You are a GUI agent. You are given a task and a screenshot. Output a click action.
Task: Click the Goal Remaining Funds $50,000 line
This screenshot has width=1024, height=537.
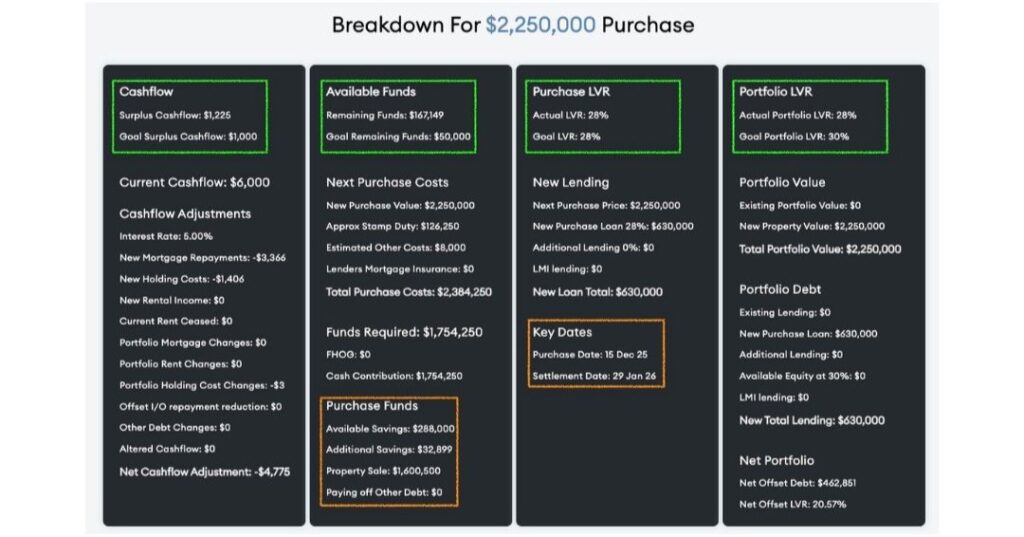398,137
